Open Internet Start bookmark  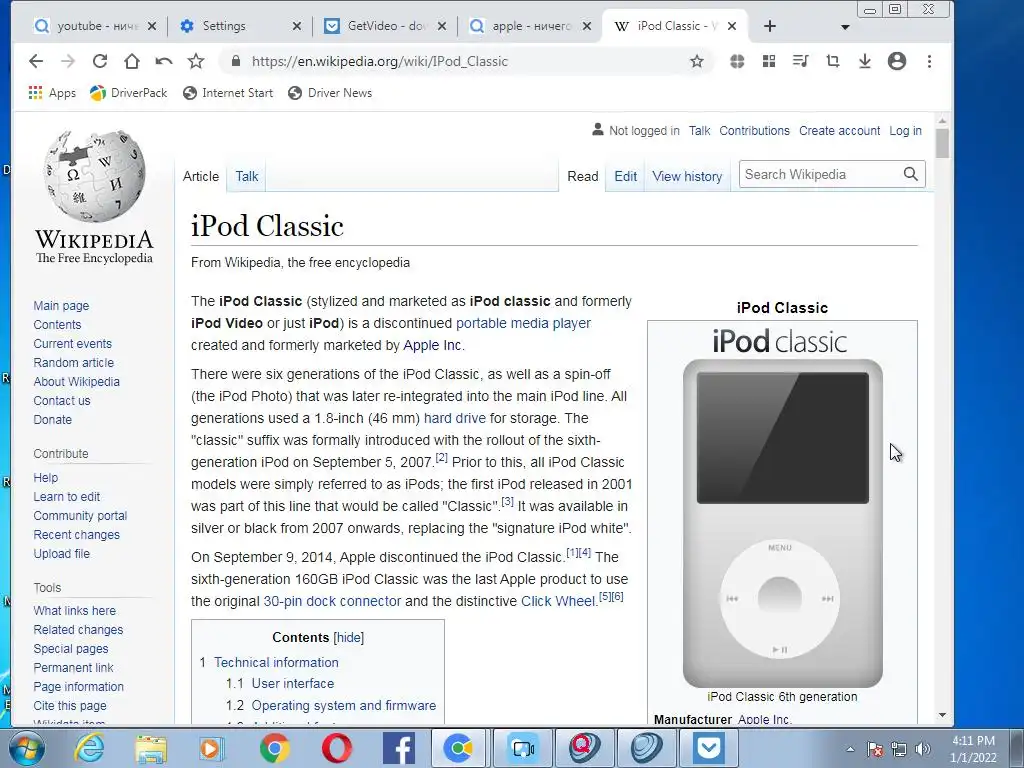(x=228, y=93)
